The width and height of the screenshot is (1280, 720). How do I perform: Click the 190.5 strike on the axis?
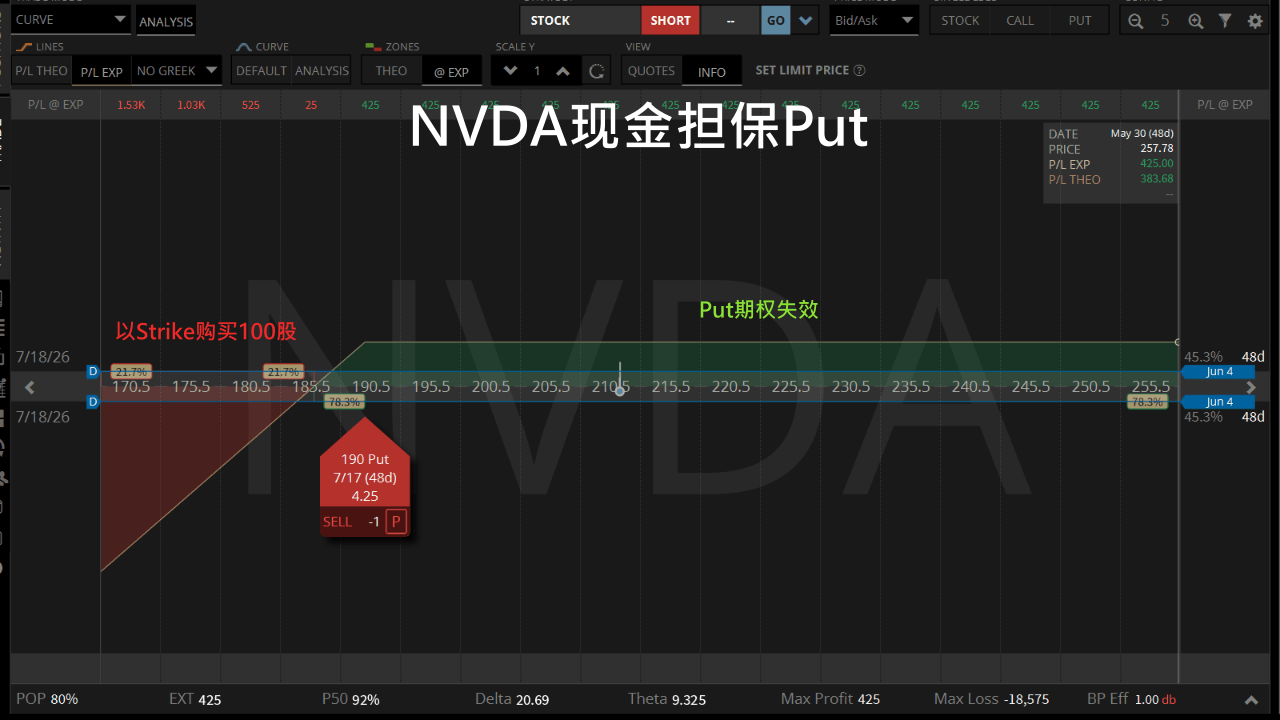pyautogui.click(x=371, y=386)
